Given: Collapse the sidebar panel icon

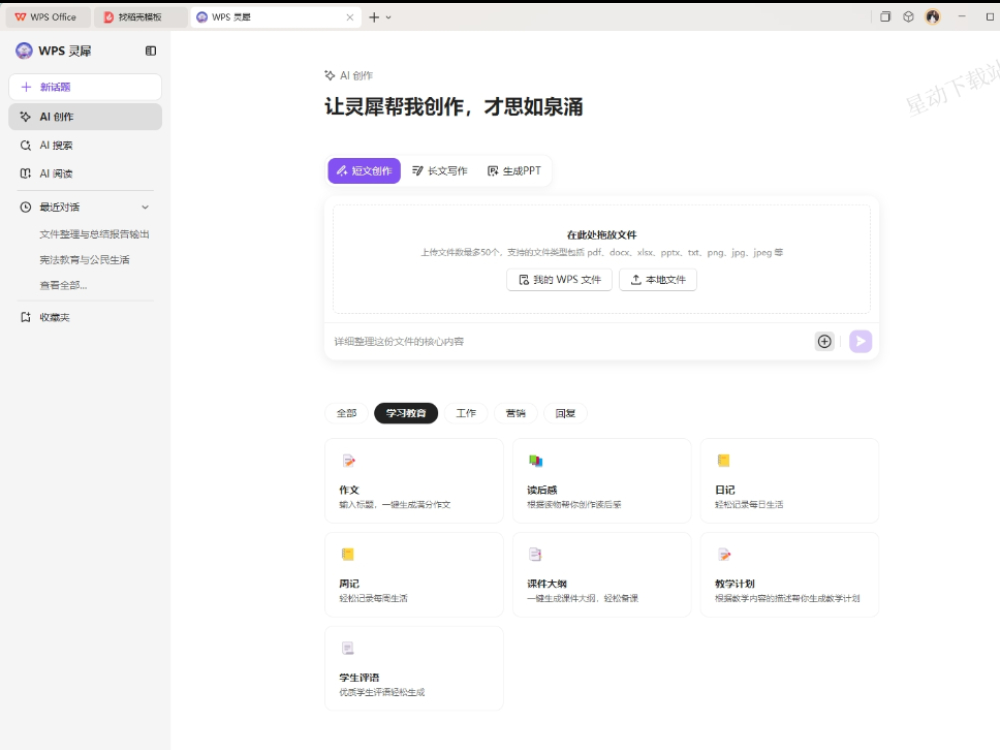Looking at the screenshot, I should tap(151, 51).
